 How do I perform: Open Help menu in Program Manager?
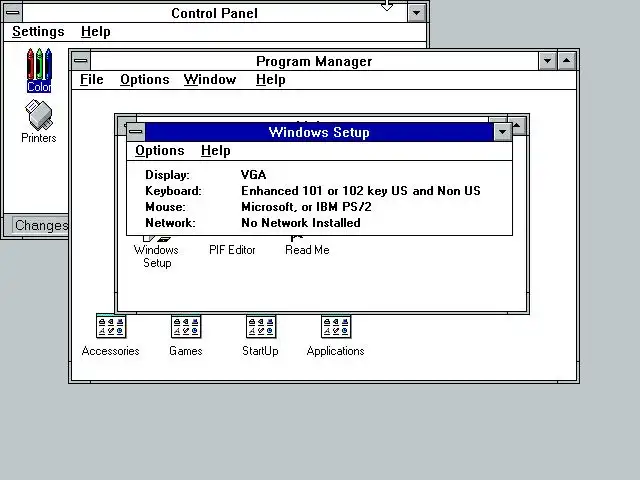tap(271, 80)
